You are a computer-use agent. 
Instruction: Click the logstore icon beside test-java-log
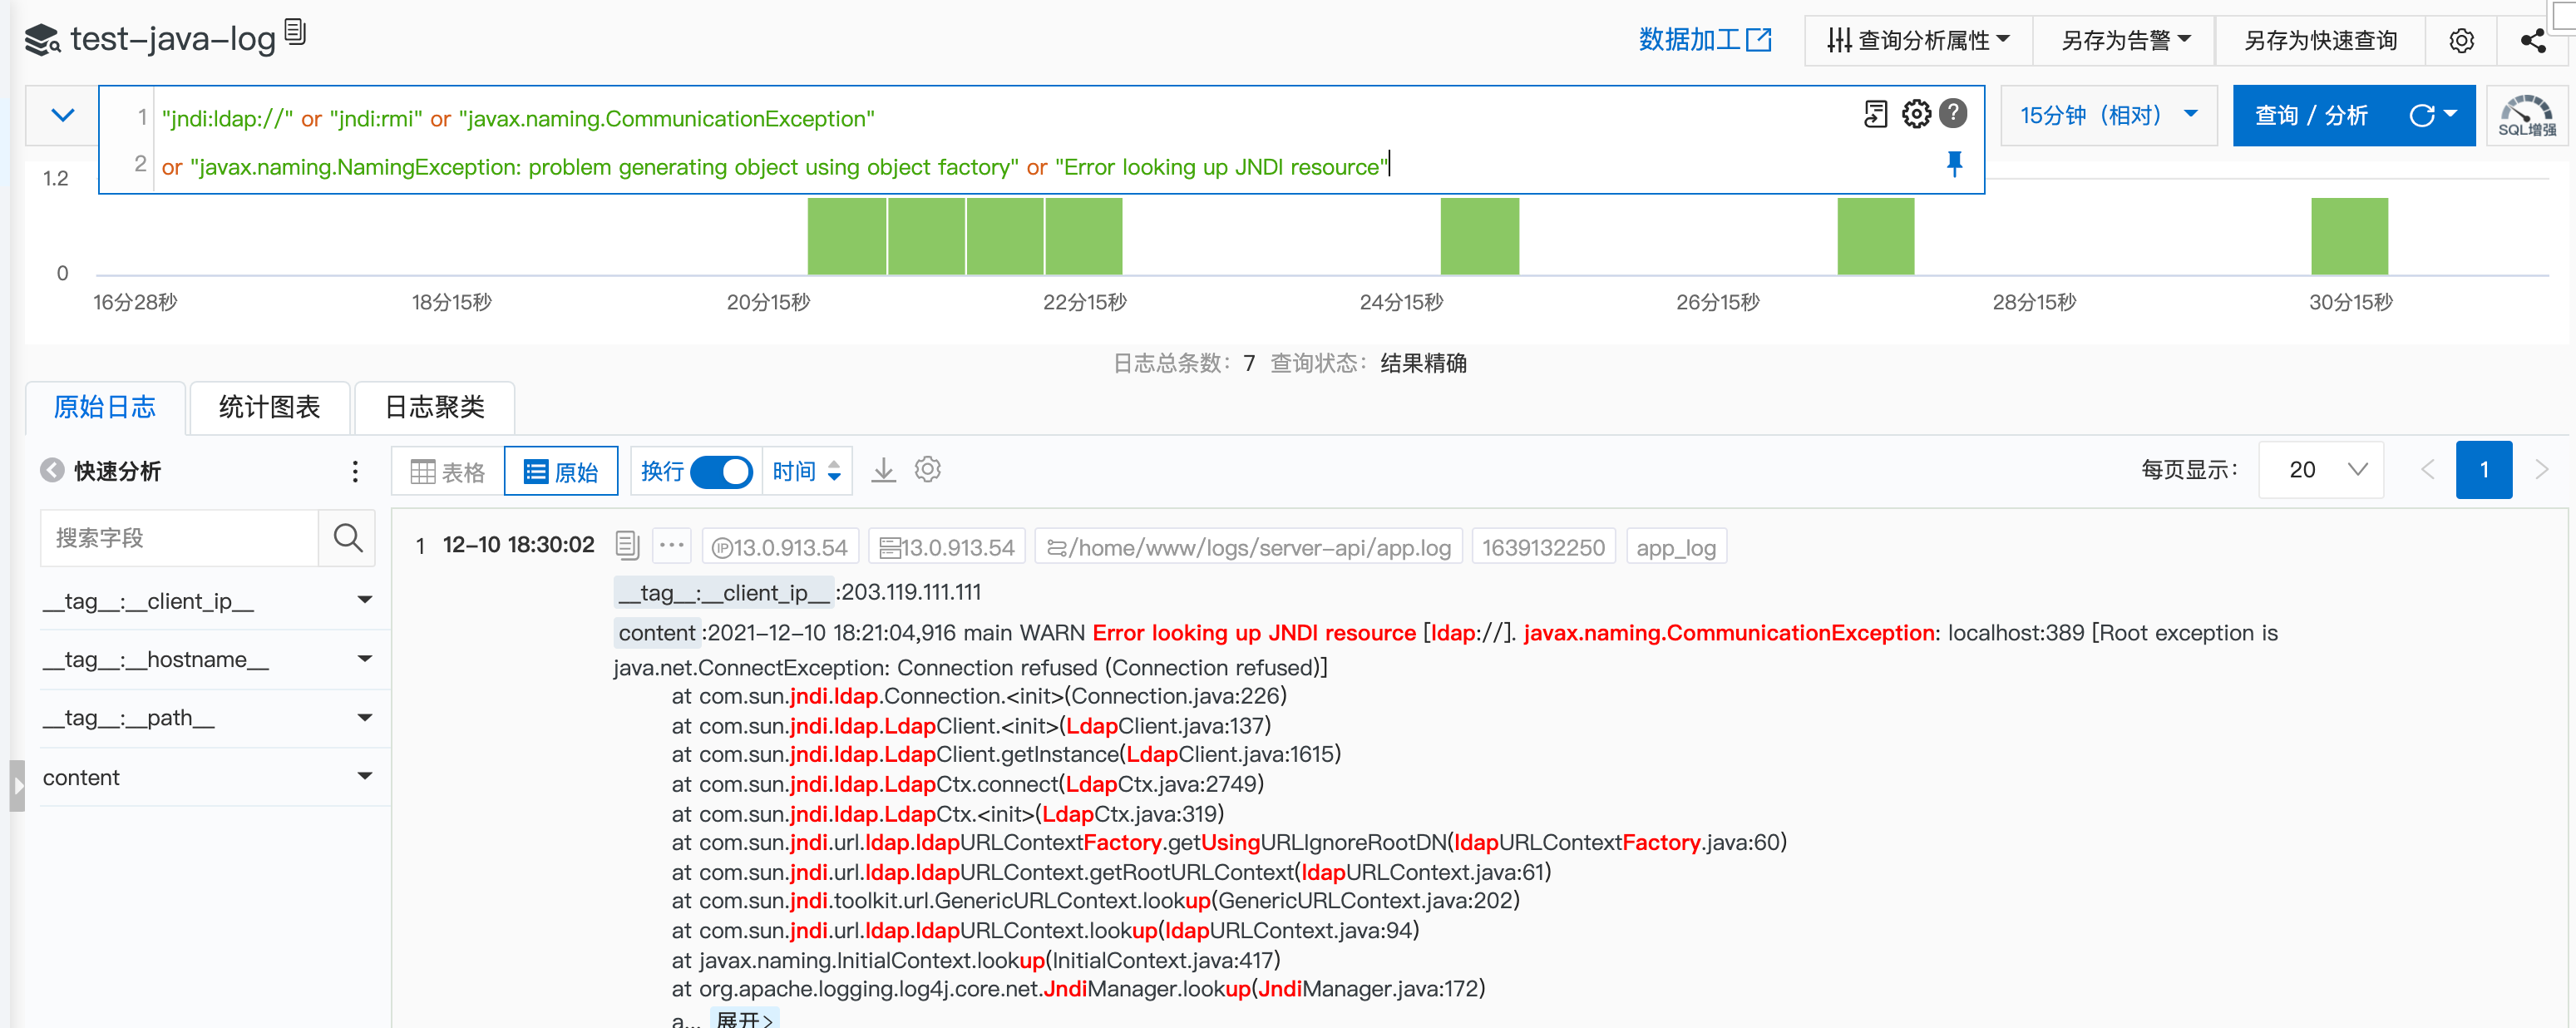(42, 40)
